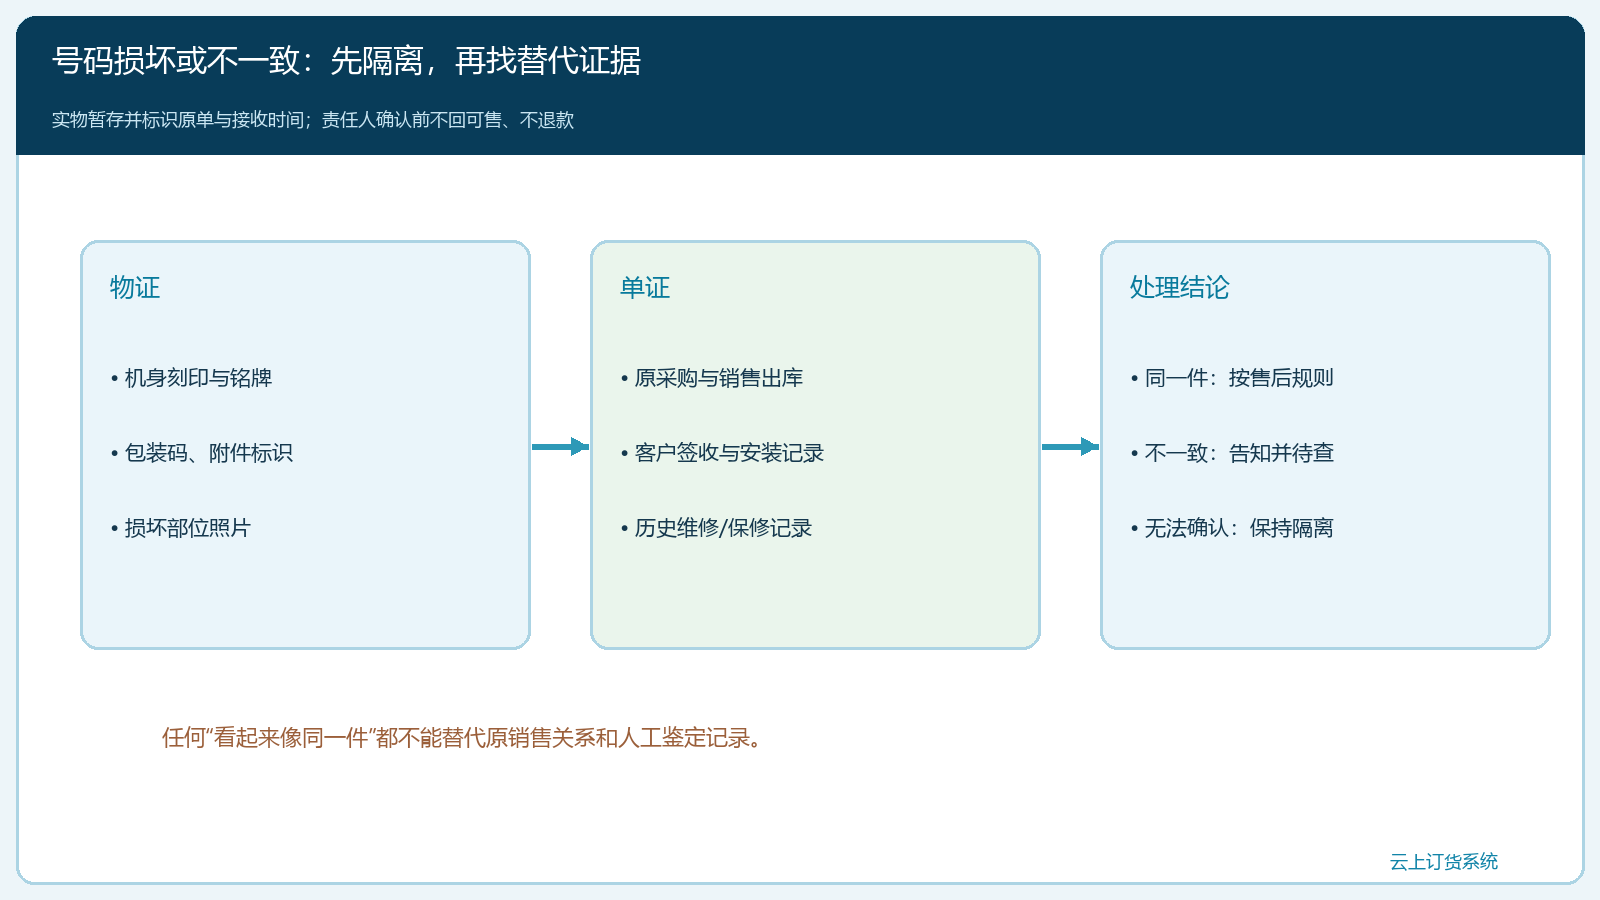Select the bullet 包装码、附件标识

(x=201, y=453)
